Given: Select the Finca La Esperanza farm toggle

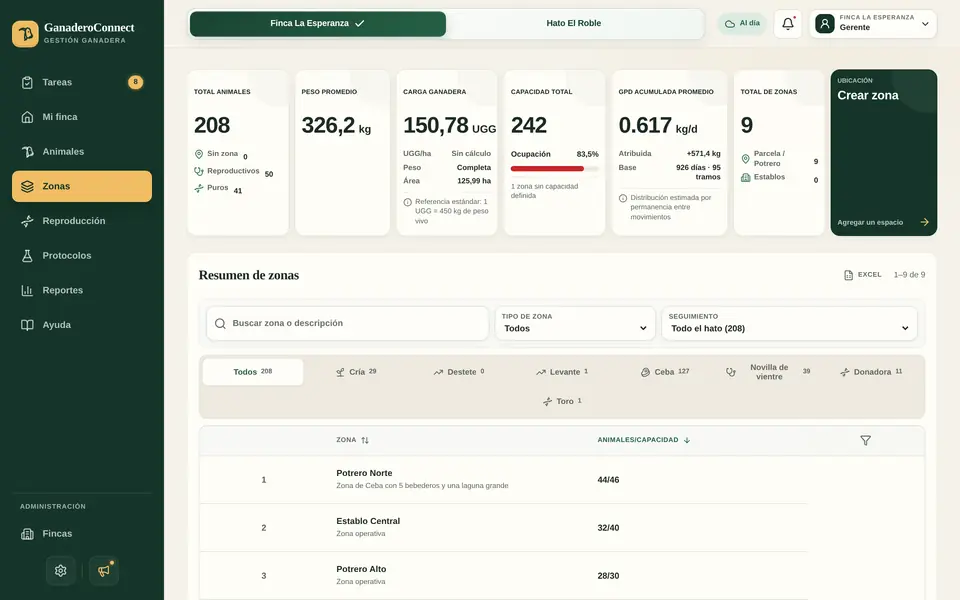Looking at the screenshot, I should (x=318, y=24).
